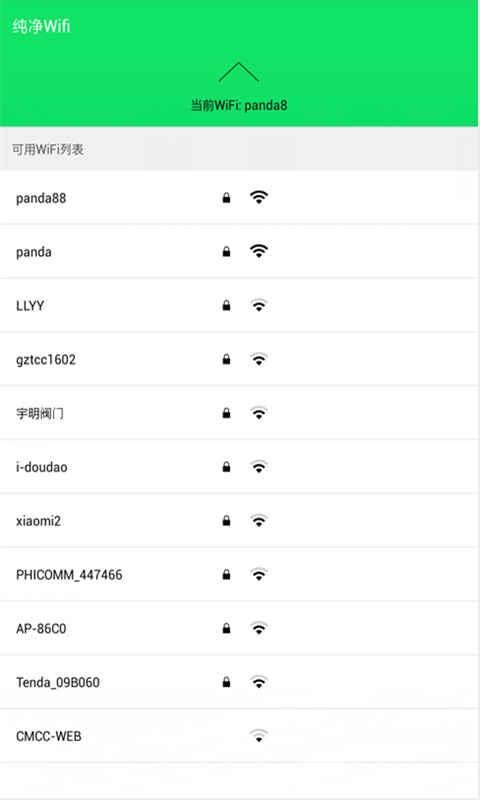The width and height of the screenshot is (480, 800).
Task: Click the lock icon next to panda88
Action: pyautogui.click(x=226, y=197)
